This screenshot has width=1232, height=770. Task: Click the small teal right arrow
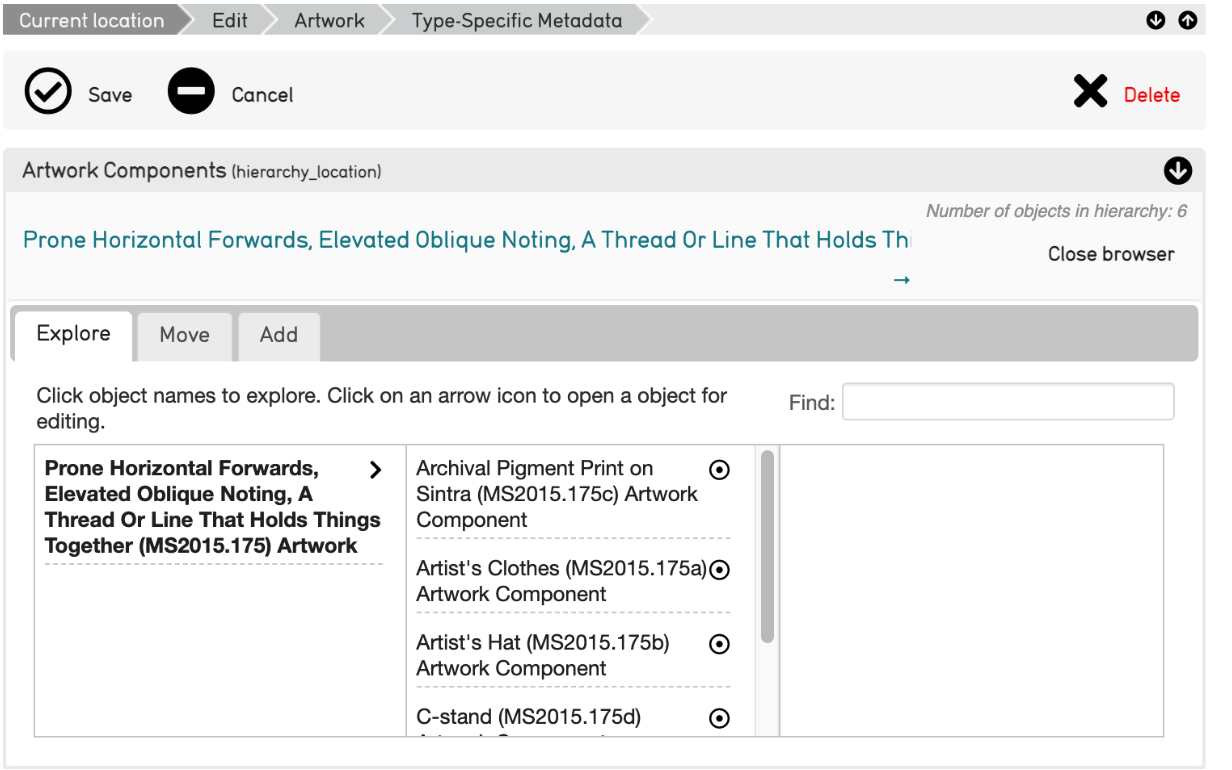pos(901,280)
